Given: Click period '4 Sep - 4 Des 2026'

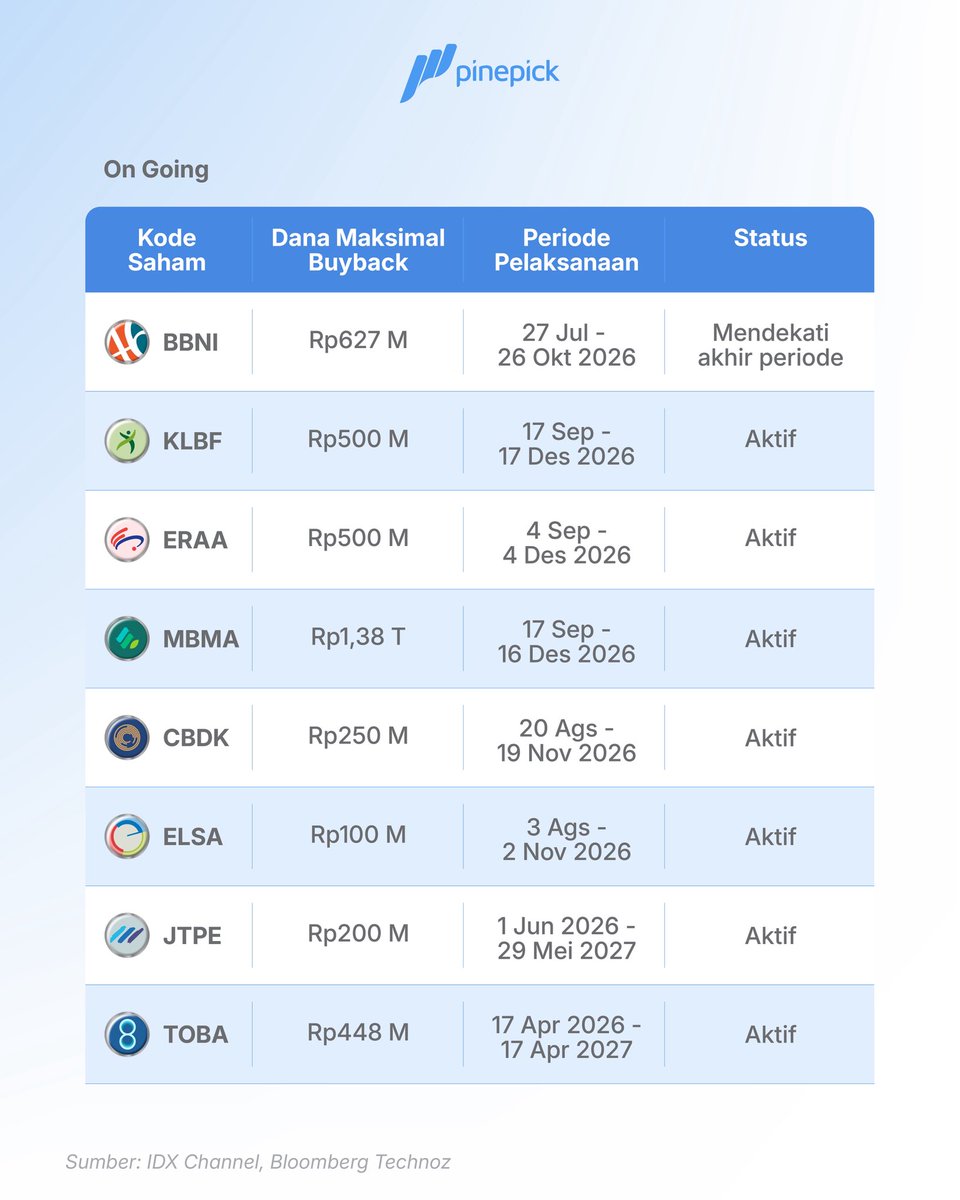Looking at the screenshot, I should click(x=567, y=543).
